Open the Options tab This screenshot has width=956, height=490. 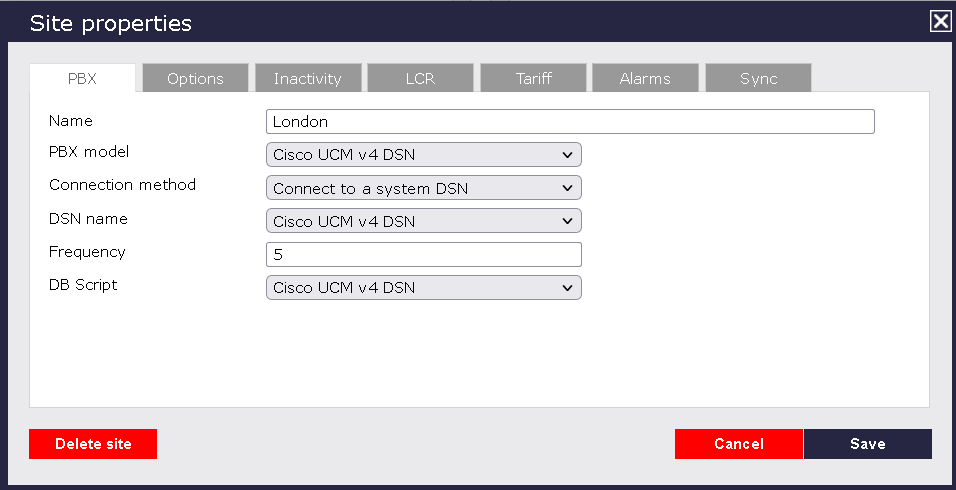tap(195, 78)
